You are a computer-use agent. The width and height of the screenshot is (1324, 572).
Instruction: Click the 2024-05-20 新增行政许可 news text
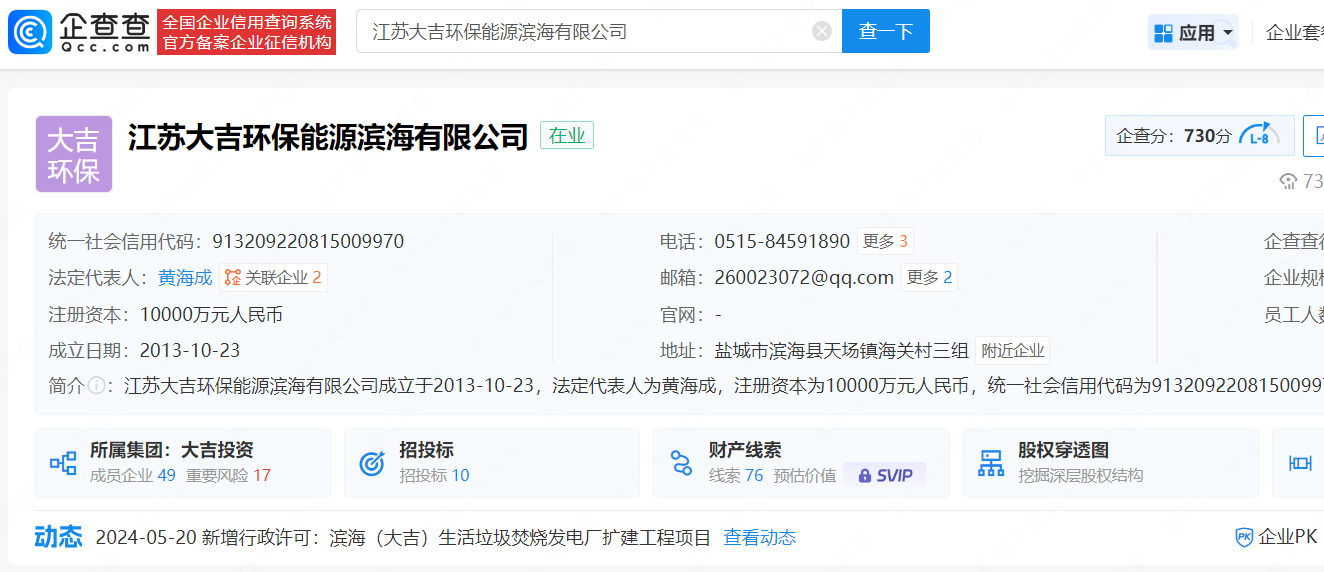tap(403, 538)
